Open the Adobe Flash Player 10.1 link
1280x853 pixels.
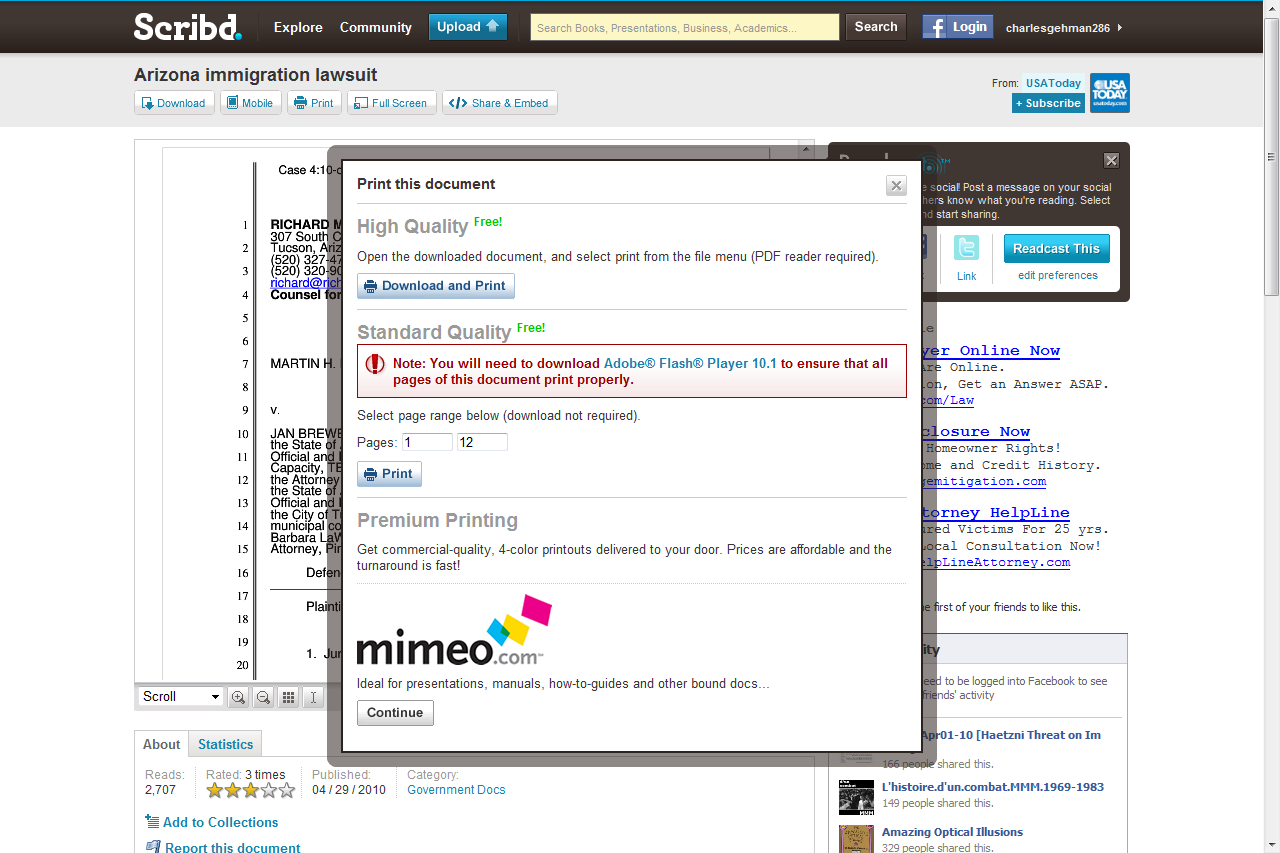690,364
